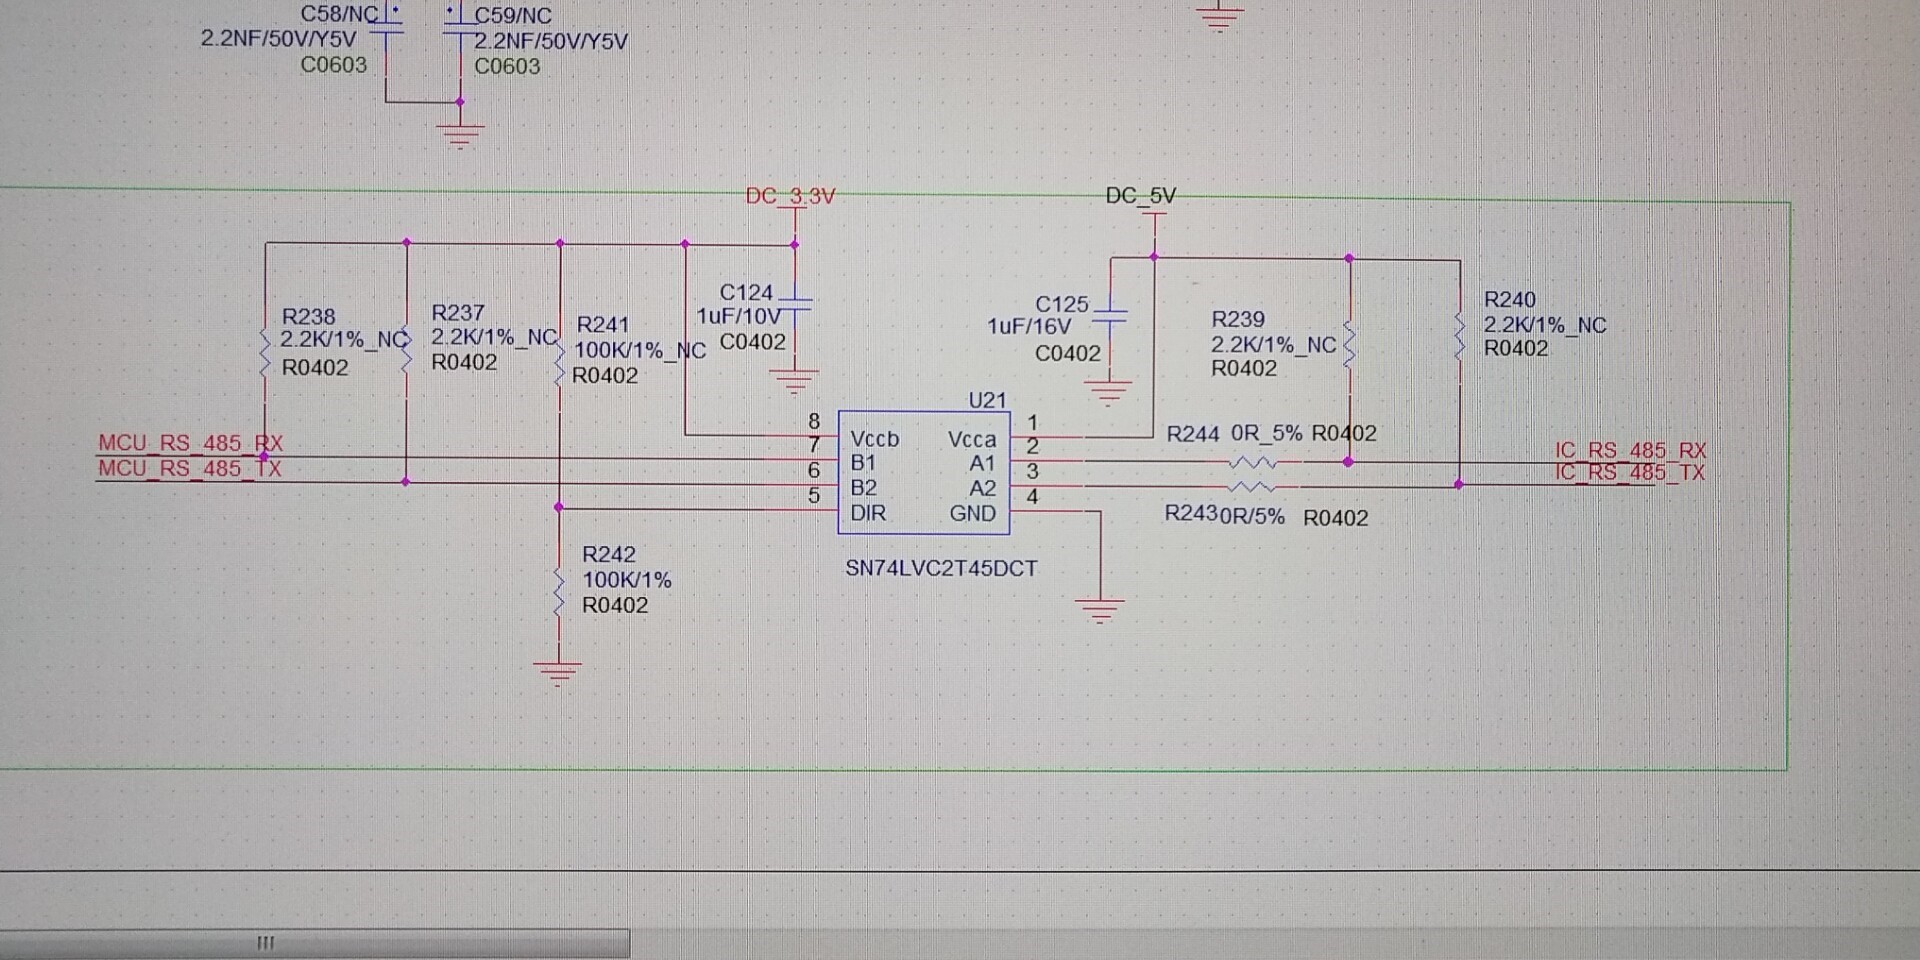Image resolution: width=1920 pixels, height=960 pixels.
Task: Select the R240 resistor designator
Action: [1510, 300]
